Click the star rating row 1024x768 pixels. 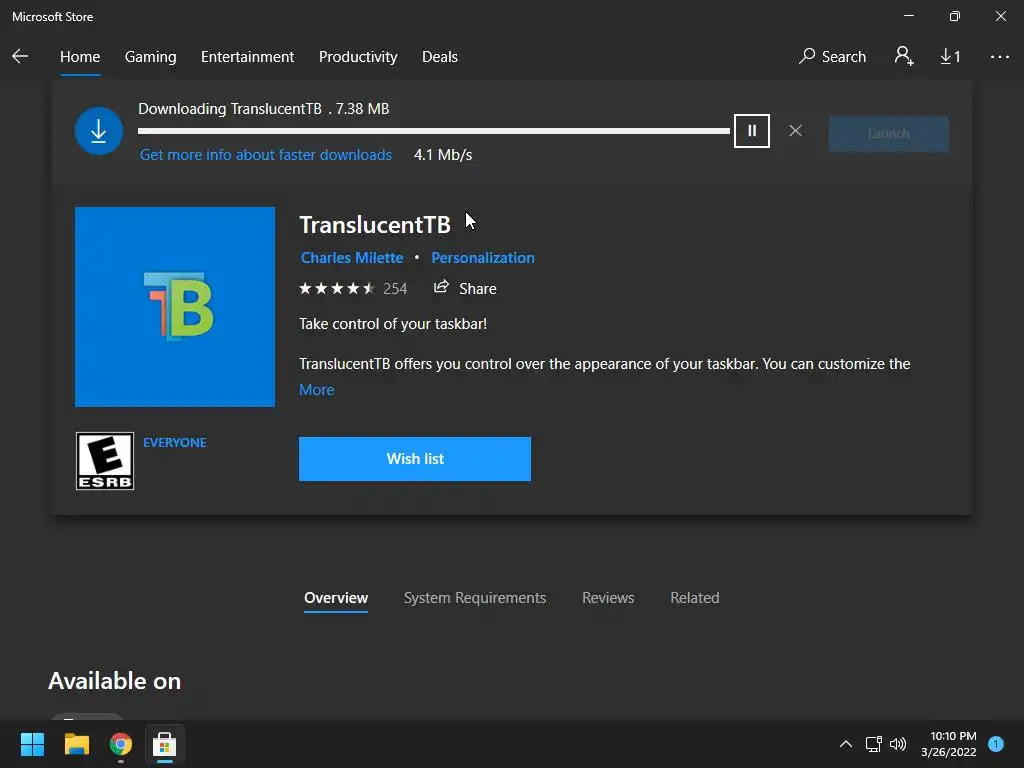(337, 288)
